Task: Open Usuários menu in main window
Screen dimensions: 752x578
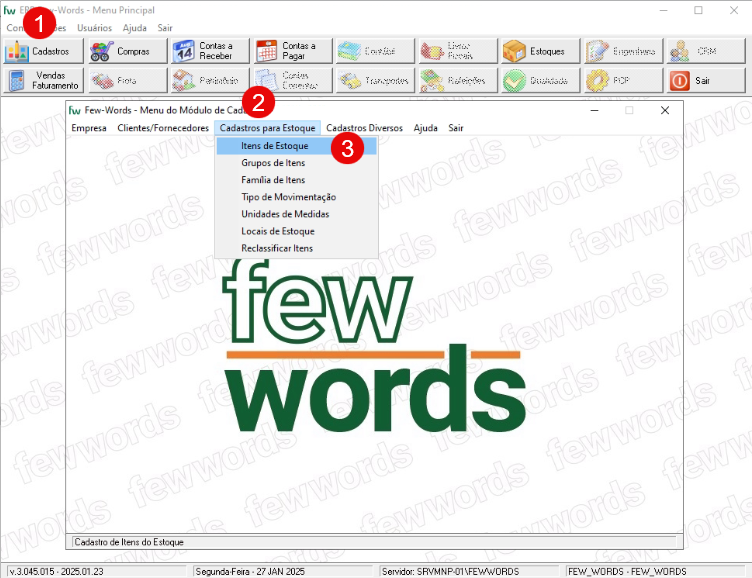Action: click(94, 28)
